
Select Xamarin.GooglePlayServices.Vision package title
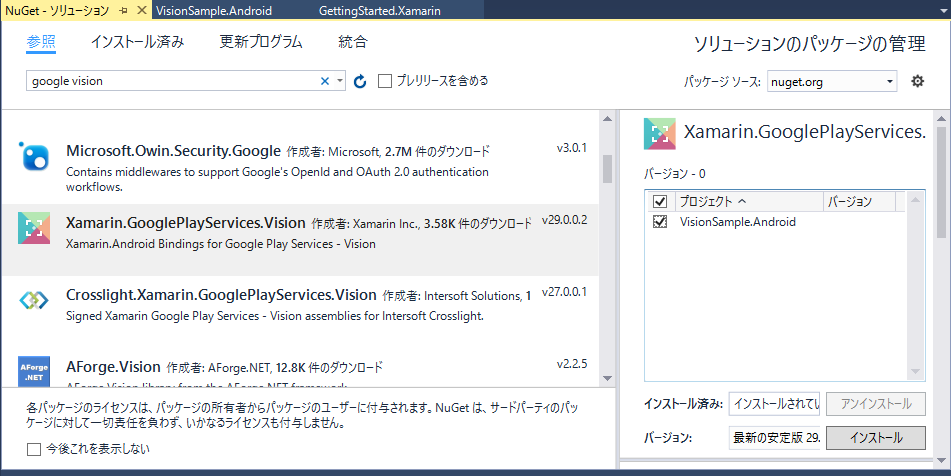click(x=186, y=223)
